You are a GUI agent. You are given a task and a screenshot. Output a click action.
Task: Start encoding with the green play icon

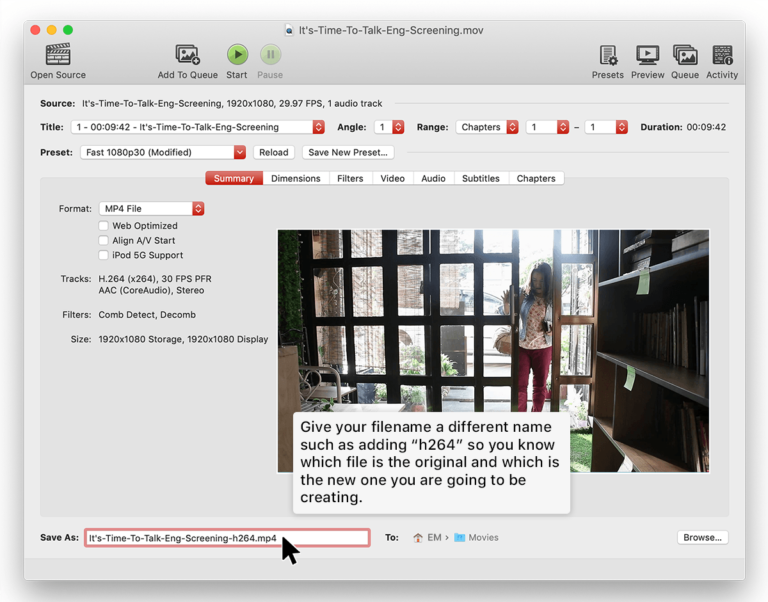237,54
